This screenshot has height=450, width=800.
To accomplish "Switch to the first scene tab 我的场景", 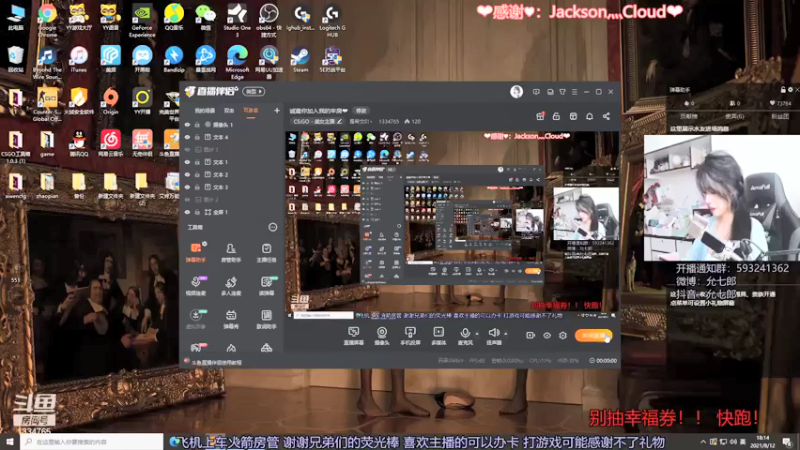I will 205,111.
